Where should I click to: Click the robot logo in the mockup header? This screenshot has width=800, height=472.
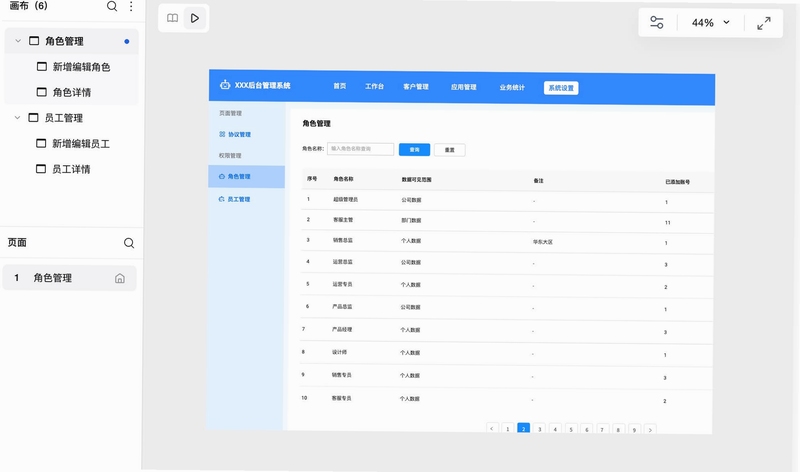click(224, 85)
